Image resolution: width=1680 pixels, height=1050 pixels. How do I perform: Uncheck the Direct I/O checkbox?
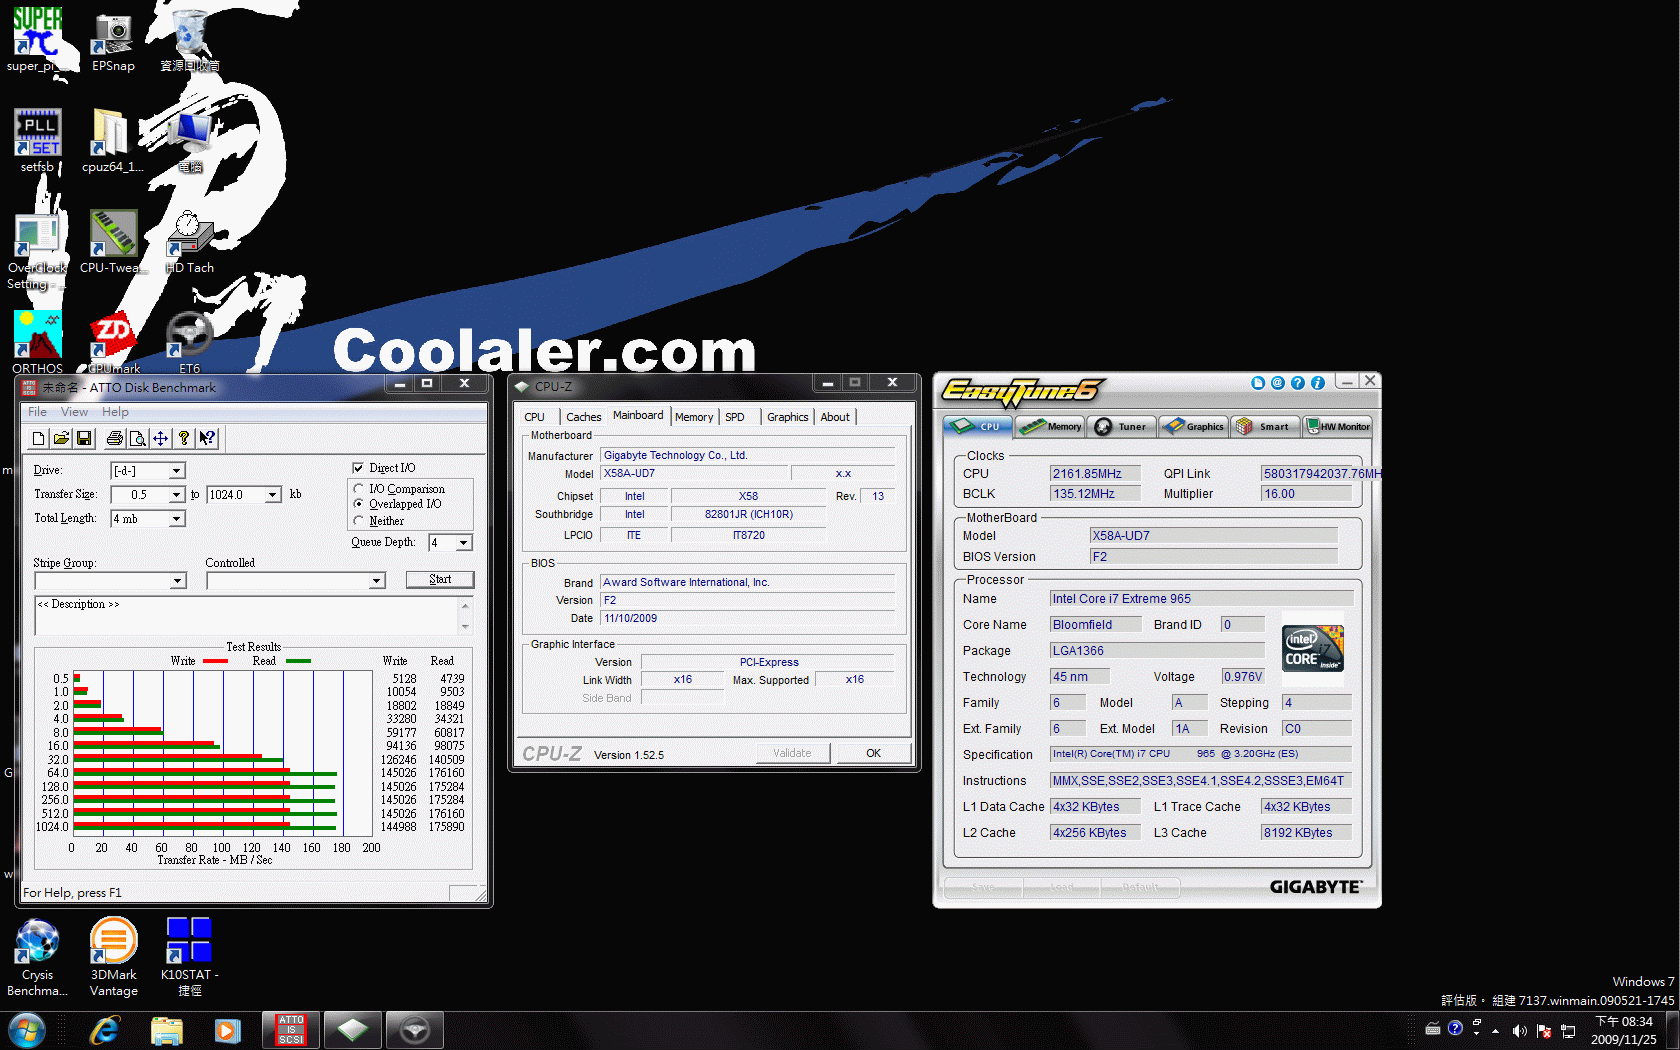coord(358,468)
